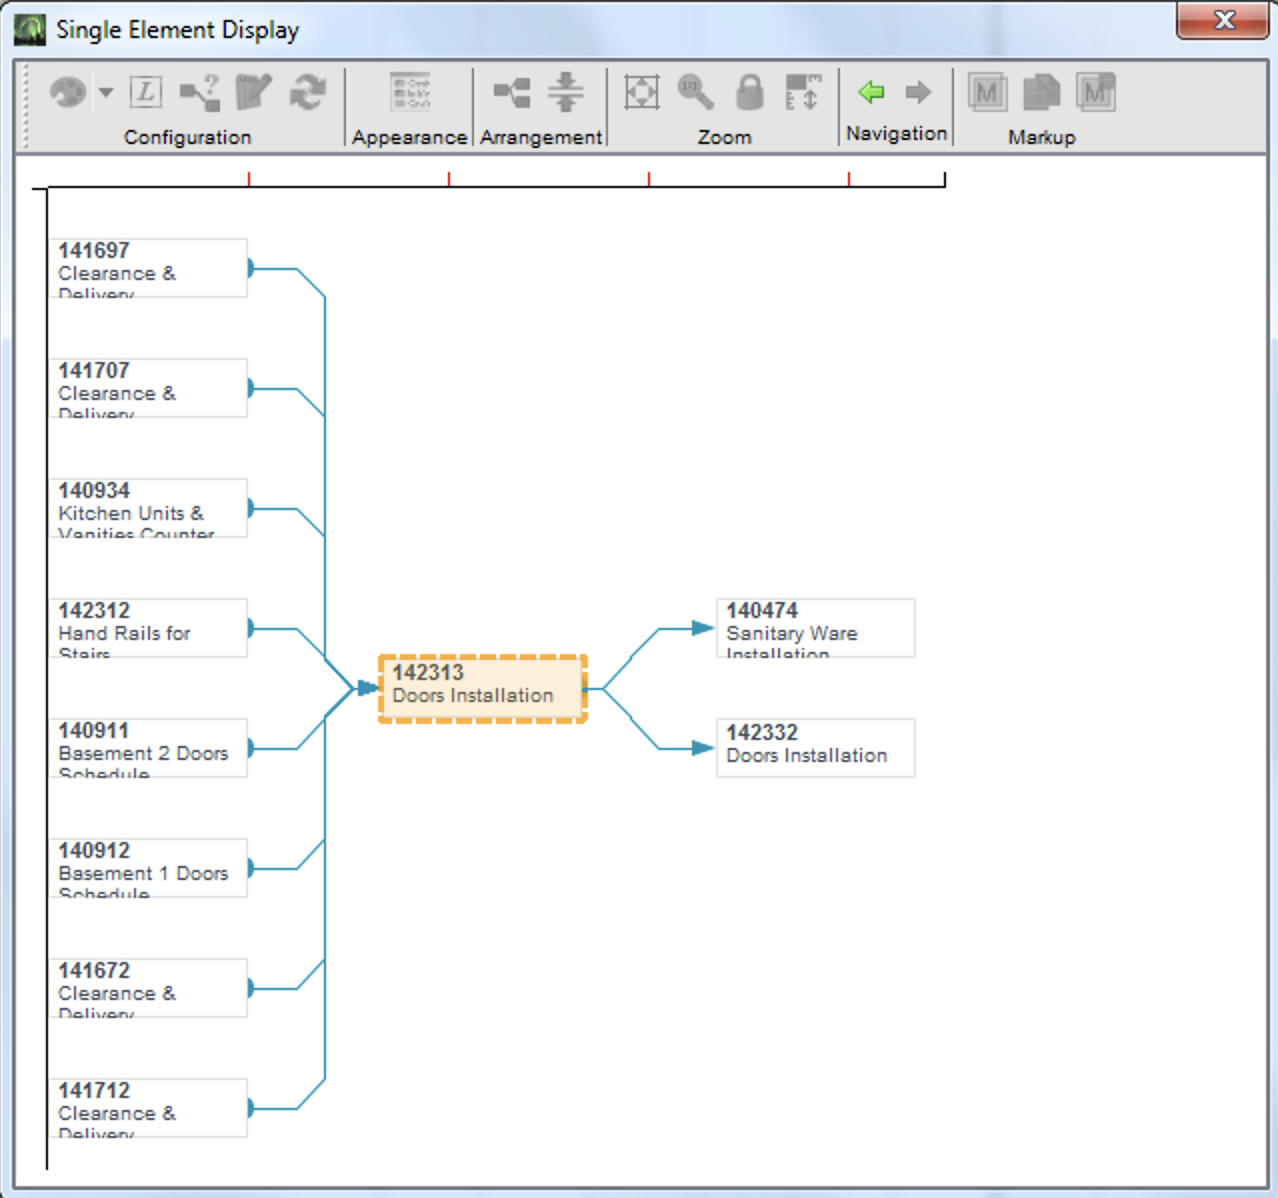Click the copy markup pages icon
This screenshot has height=1198, width=1278.
[1041, 93]
